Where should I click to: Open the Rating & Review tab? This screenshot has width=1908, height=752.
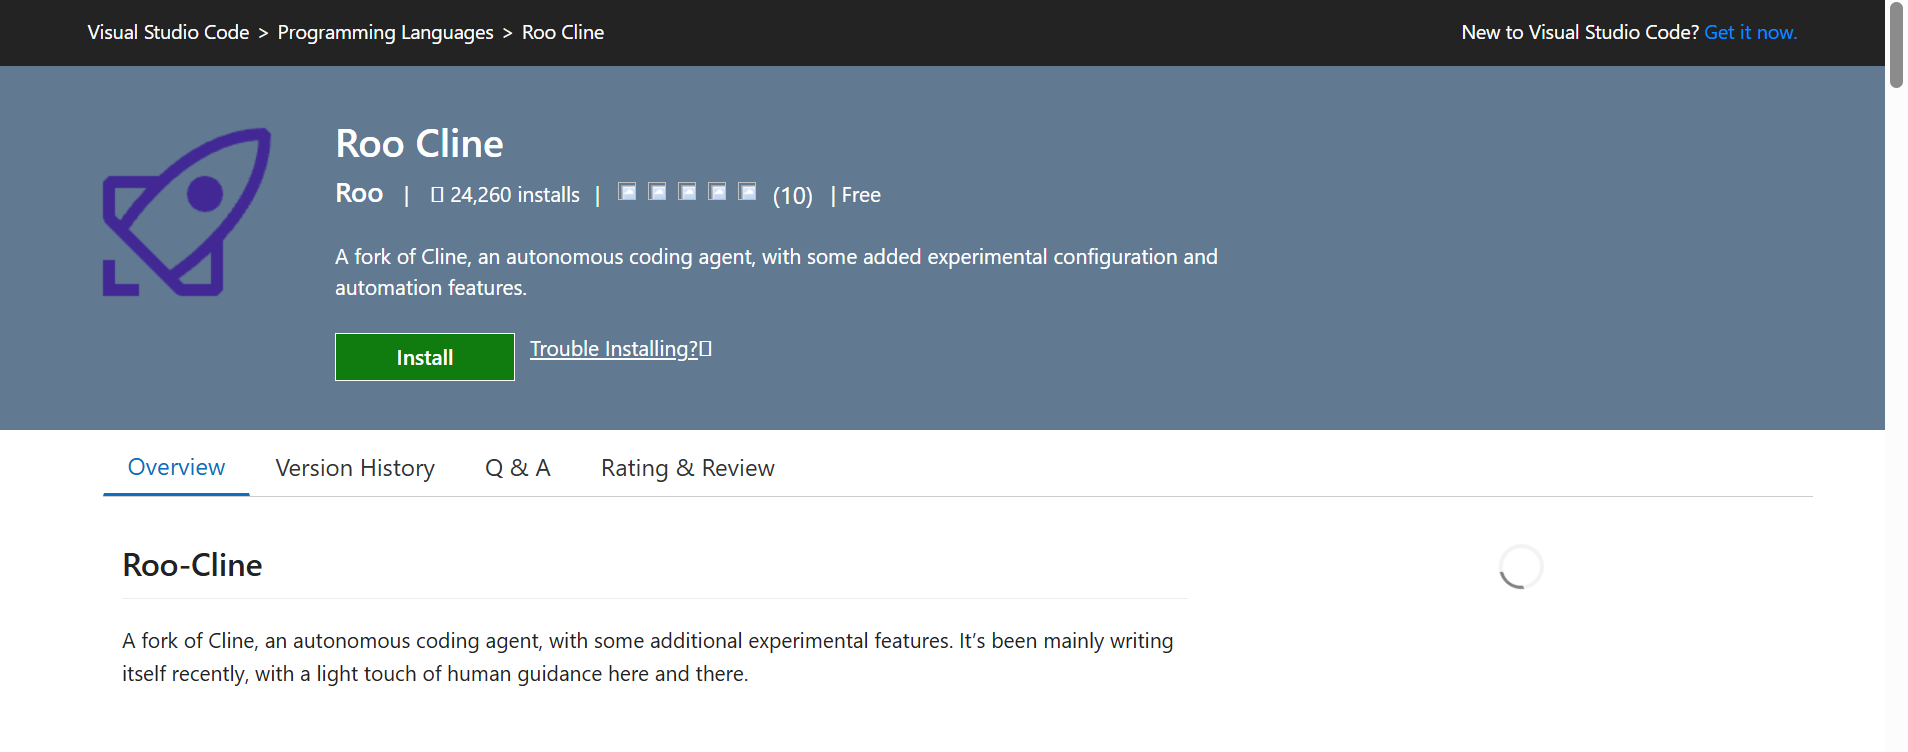(x=688, y=468)
